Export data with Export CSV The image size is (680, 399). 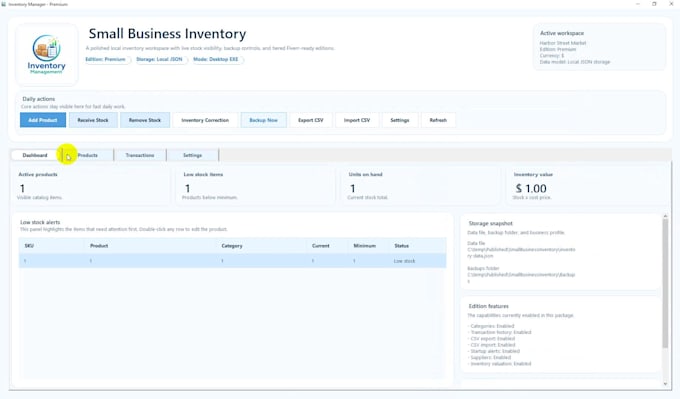tap(311, 120)
